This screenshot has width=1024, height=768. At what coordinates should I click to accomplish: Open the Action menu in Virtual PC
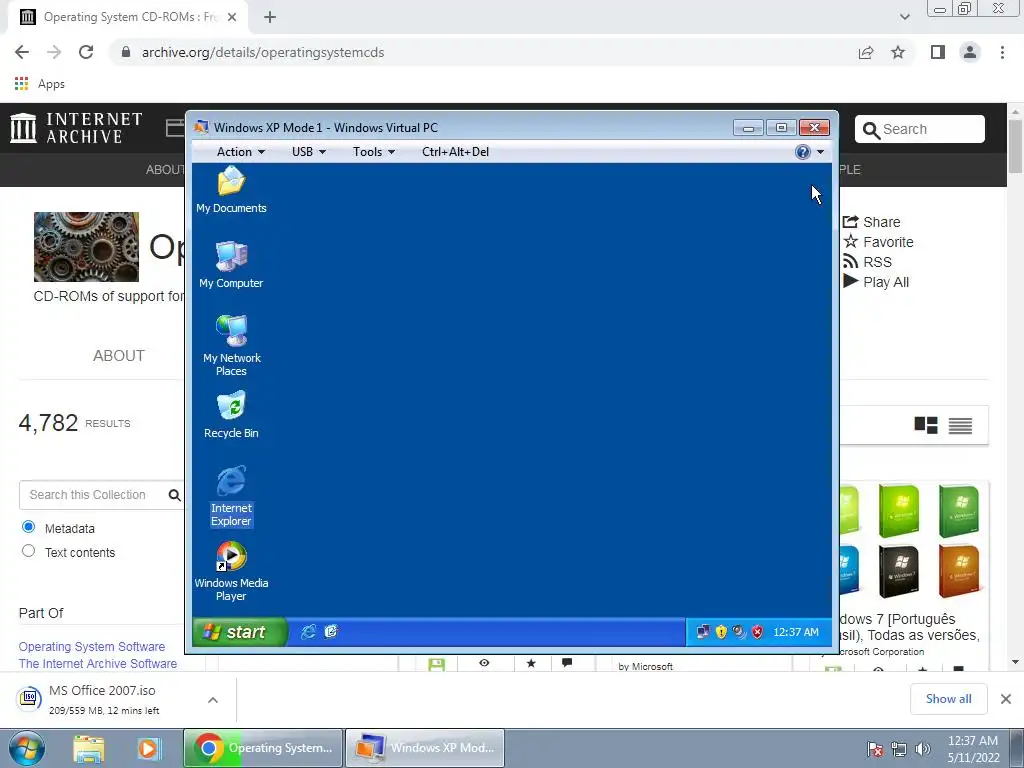(x=240, y=152)
